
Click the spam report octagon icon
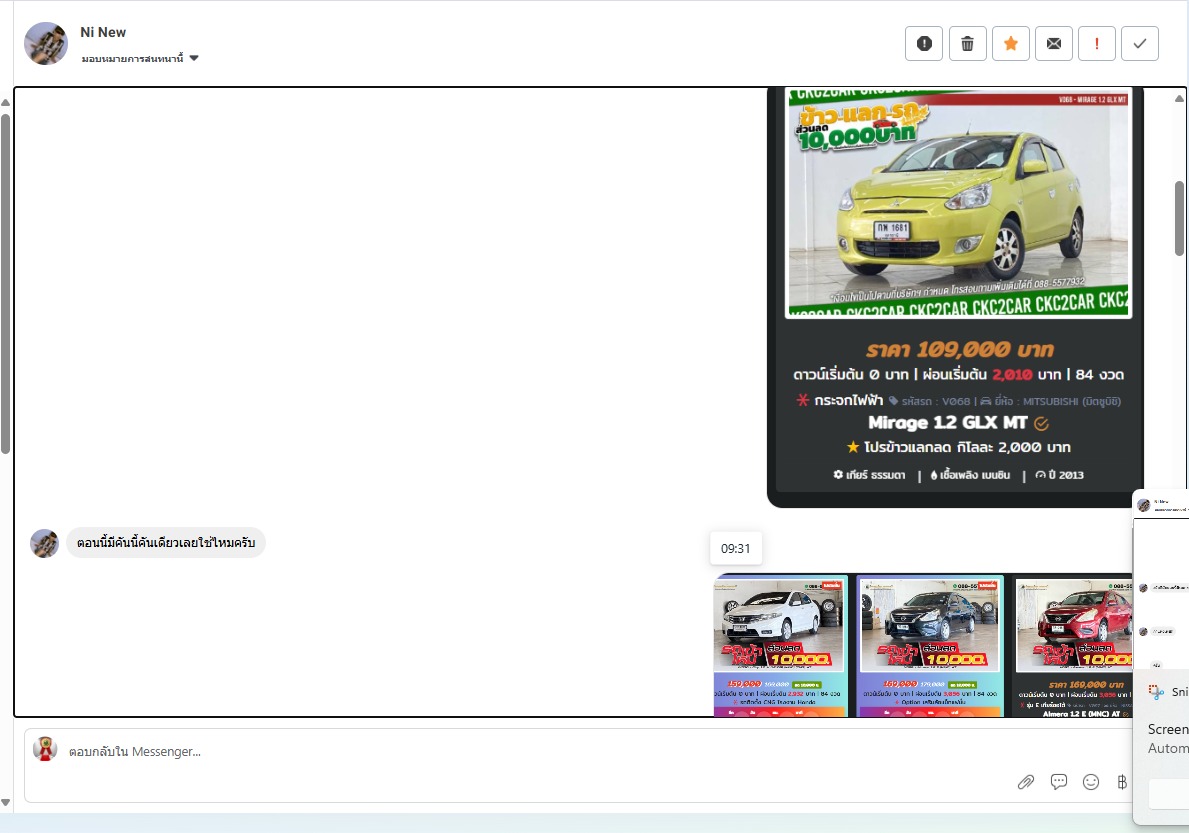924,44
